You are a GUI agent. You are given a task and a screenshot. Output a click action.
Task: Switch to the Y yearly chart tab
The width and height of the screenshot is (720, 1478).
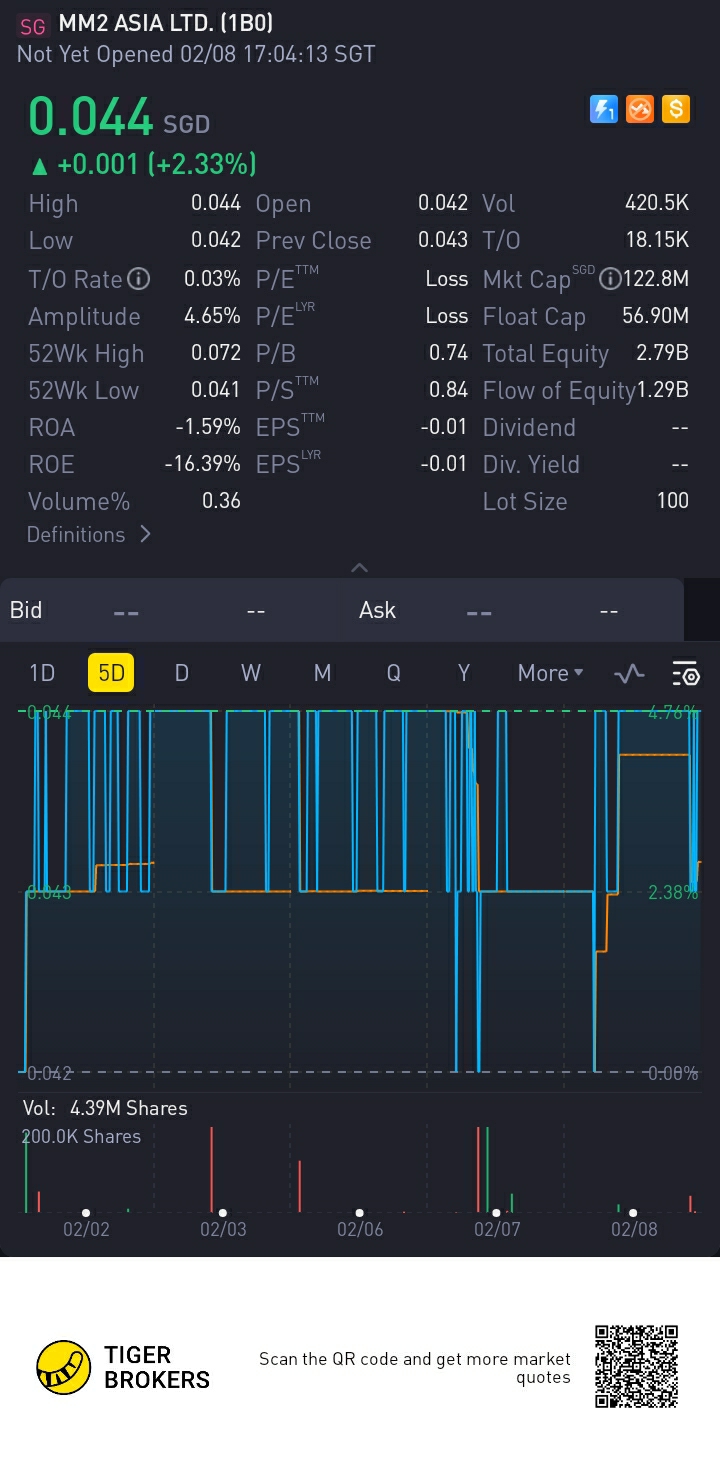click(463, 673)
